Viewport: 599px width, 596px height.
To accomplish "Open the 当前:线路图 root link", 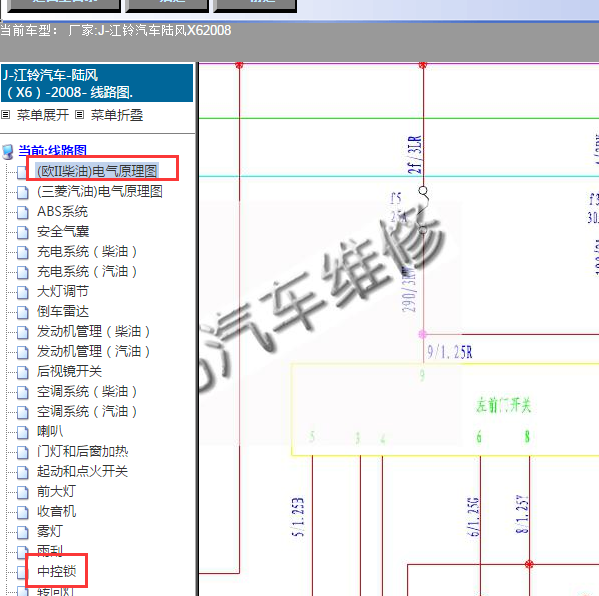I will pos(52,151).
